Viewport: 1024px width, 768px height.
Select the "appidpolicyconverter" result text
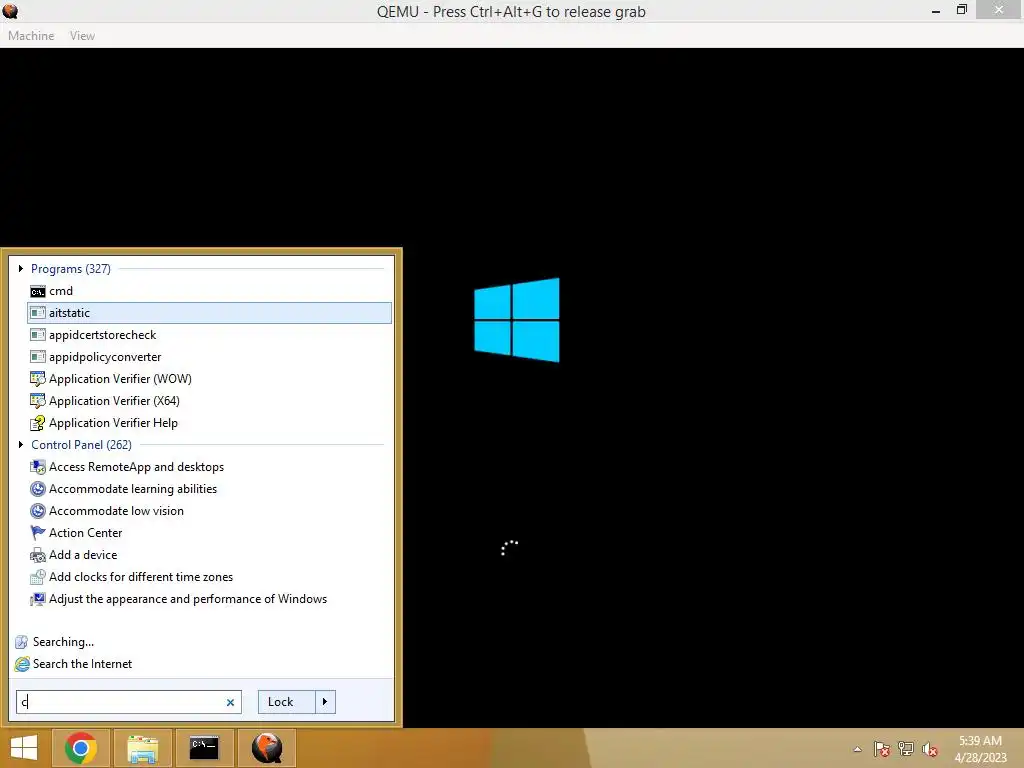coord(105,357)
